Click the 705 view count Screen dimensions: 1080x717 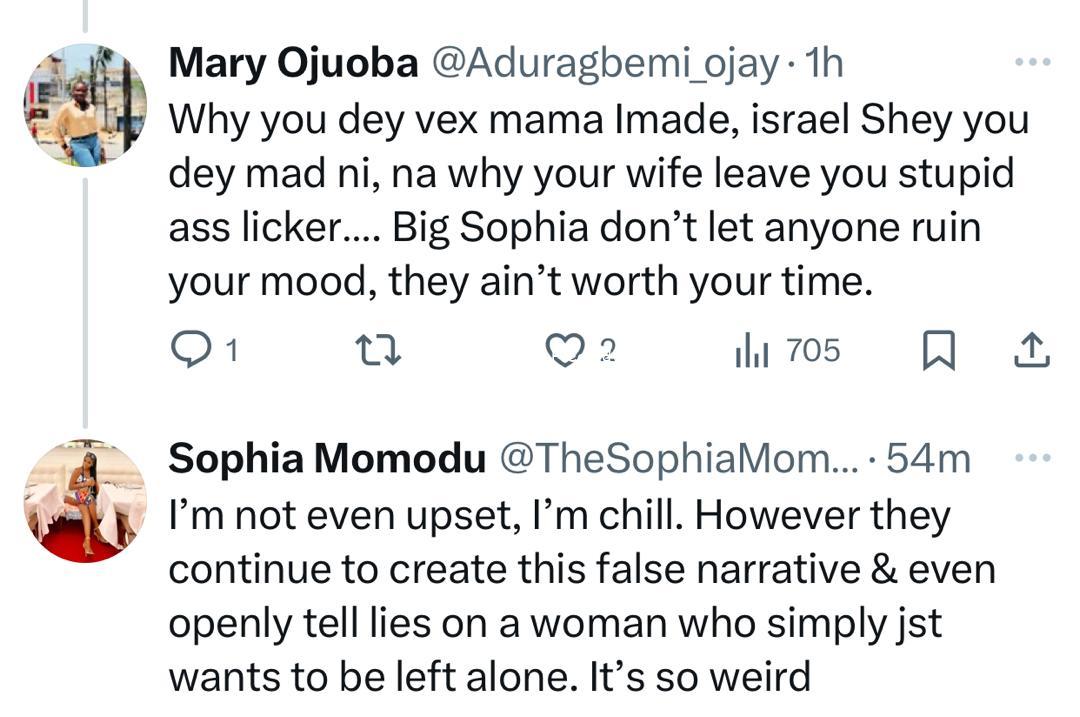[813, 350]
